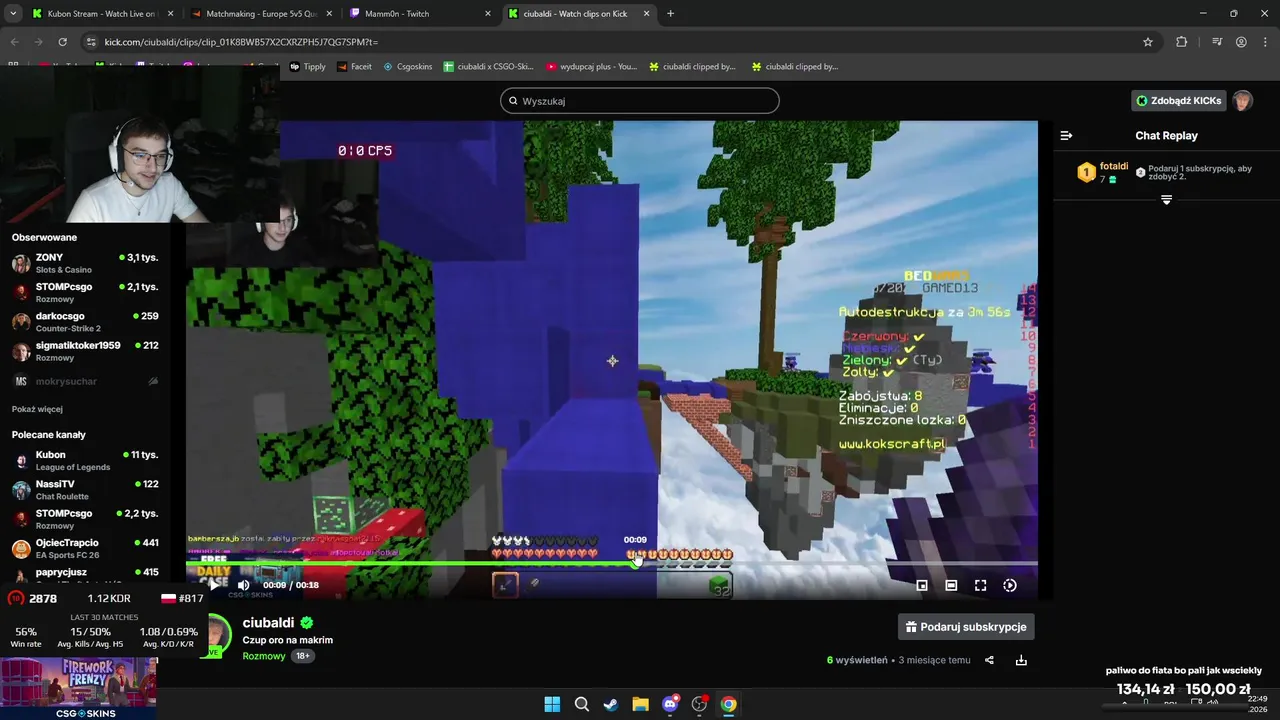The width and height of the screenshot is (1280, 720).
Task: Open Steam from taskbar
Action: coord(610,704)
